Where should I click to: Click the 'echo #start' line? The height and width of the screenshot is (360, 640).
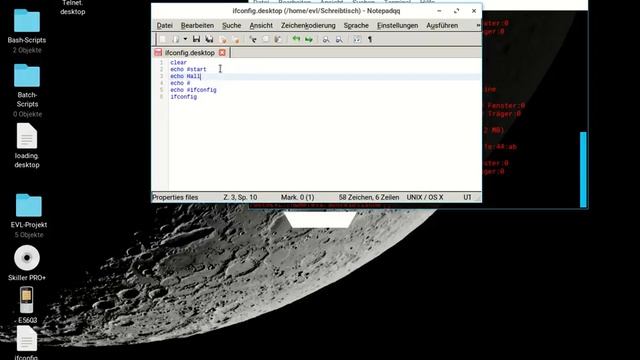point(188,69)
